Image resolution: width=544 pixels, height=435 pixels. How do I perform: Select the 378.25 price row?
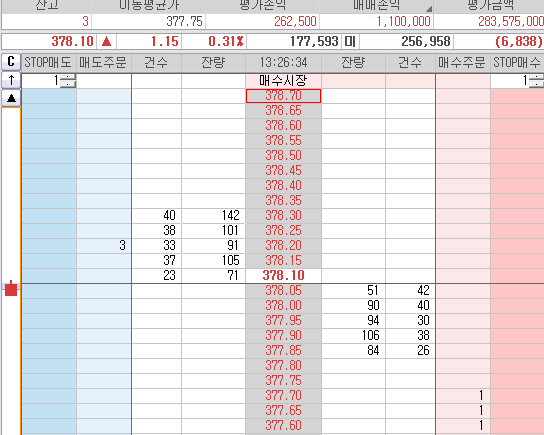point(283,231)
